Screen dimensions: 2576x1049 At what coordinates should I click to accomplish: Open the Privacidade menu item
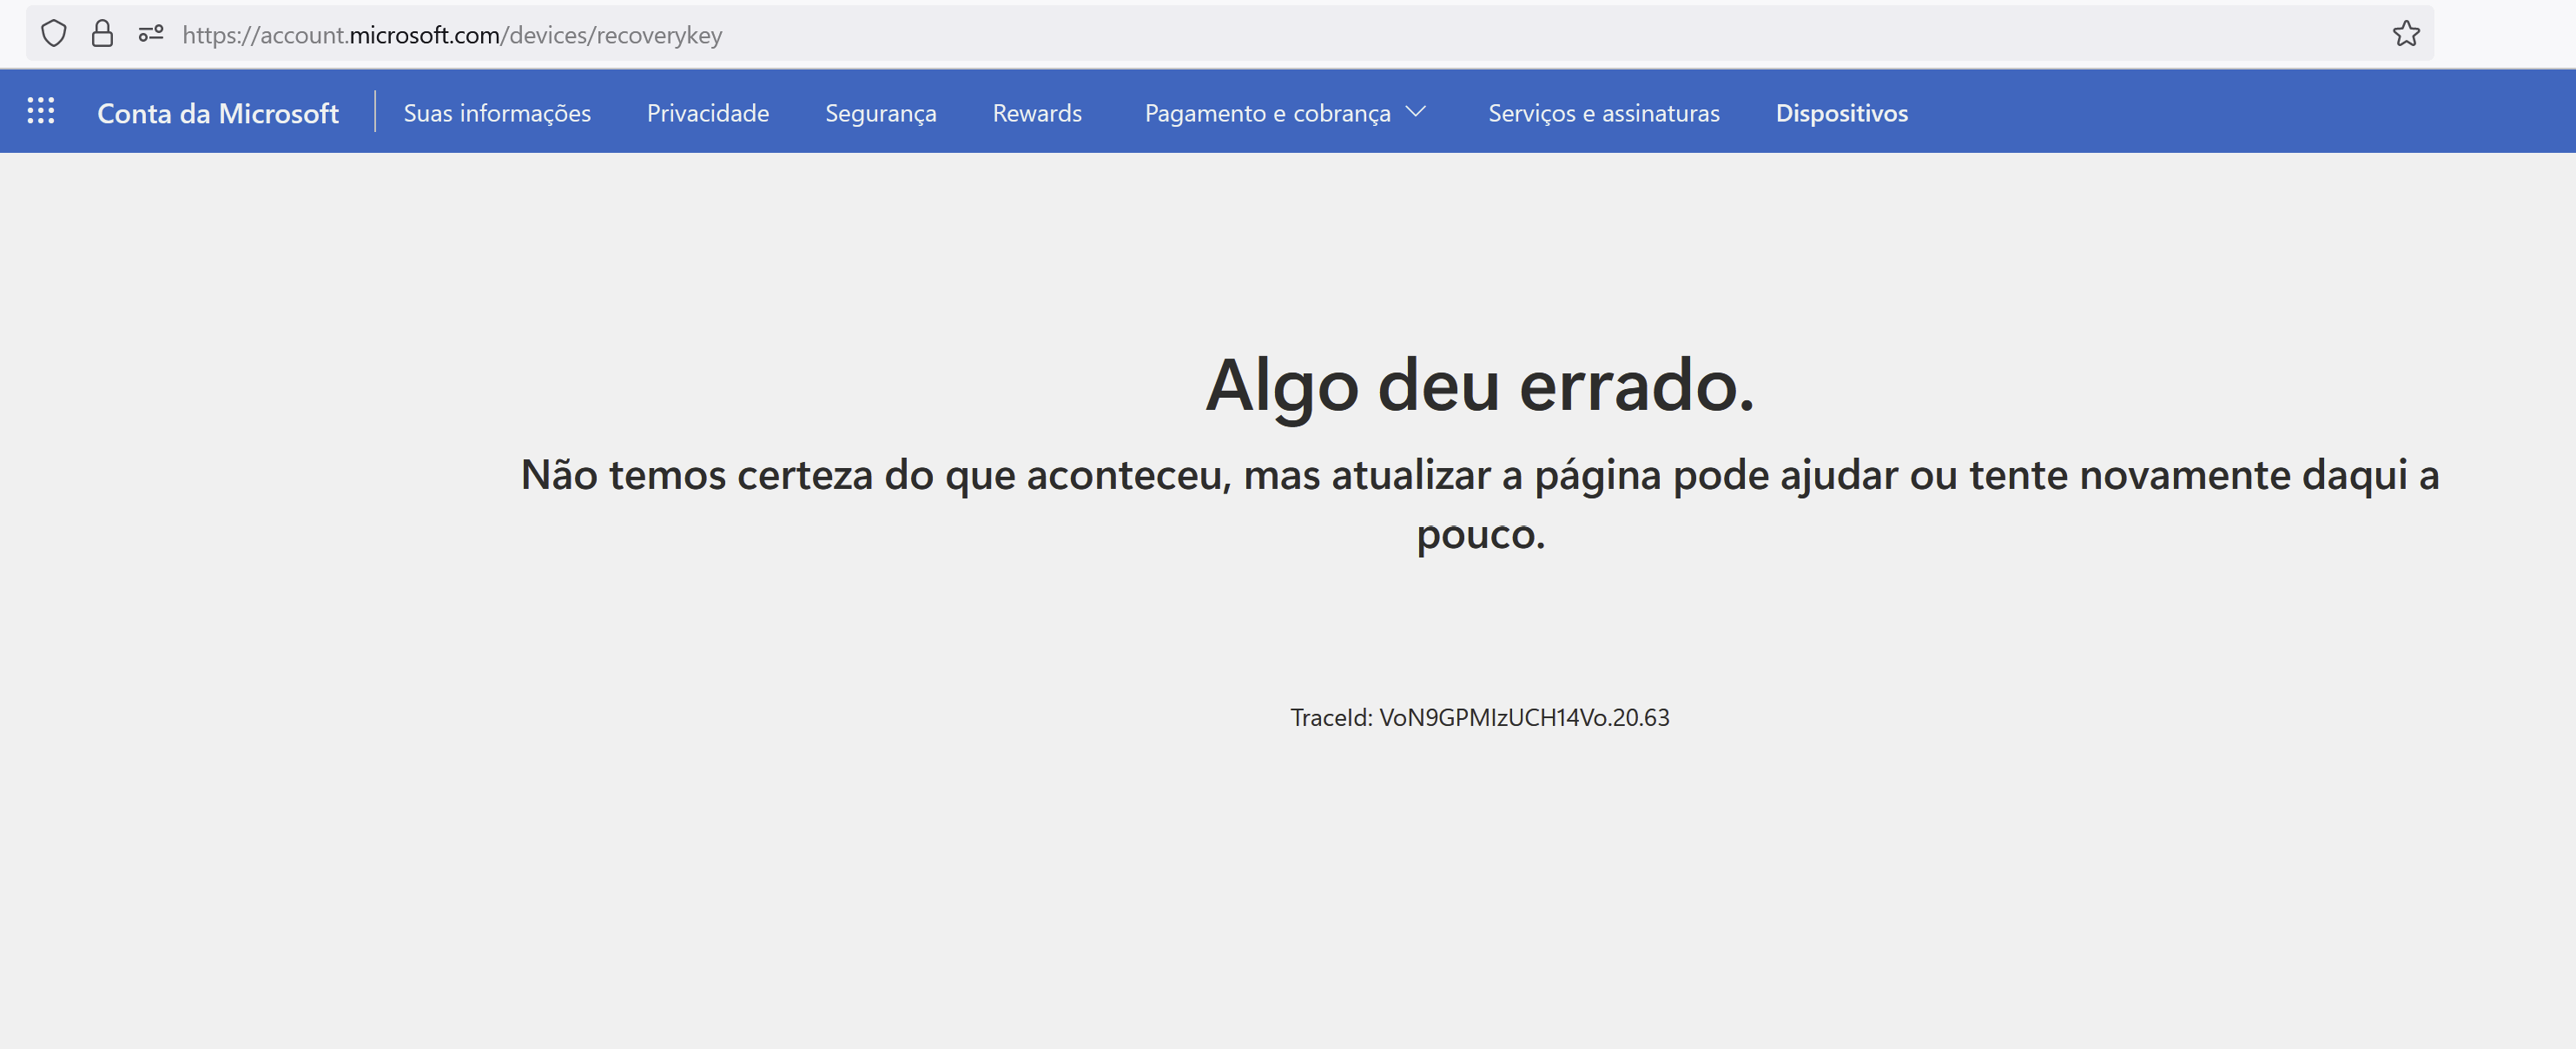click(708, 113)
